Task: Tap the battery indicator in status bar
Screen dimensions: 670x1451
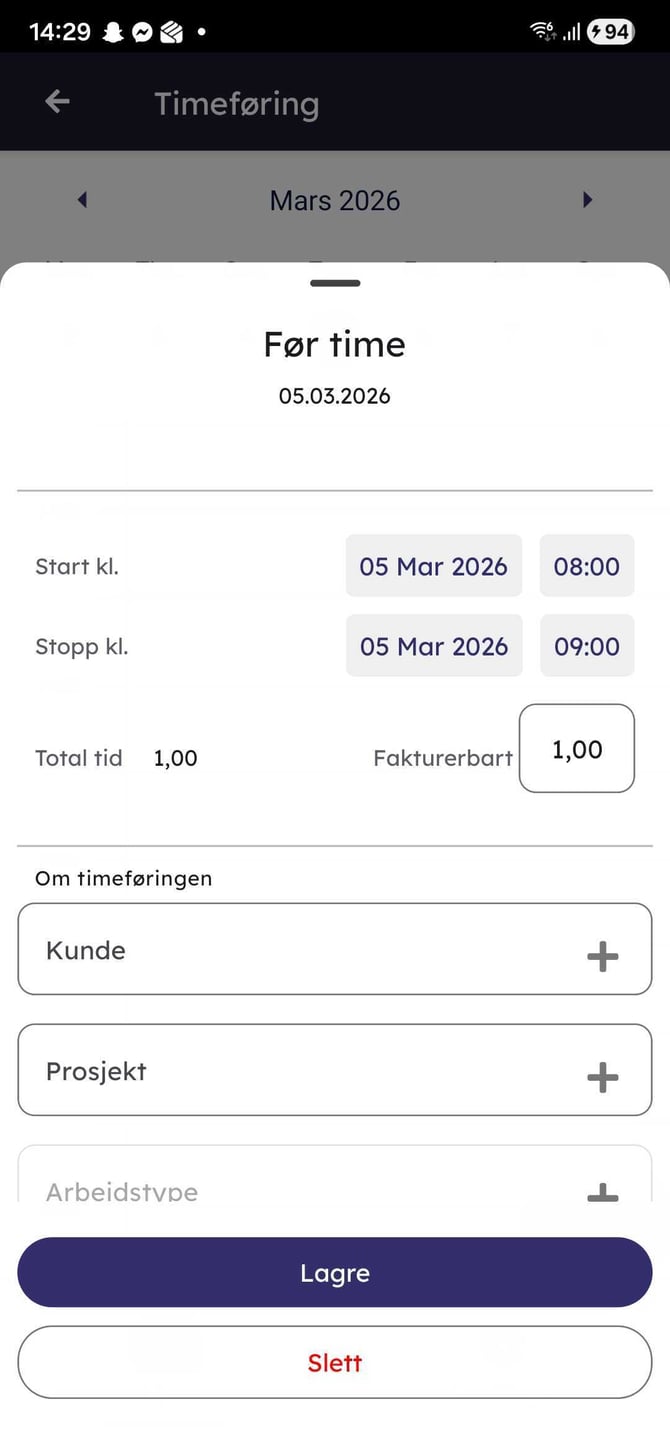Action: (609, 32)
